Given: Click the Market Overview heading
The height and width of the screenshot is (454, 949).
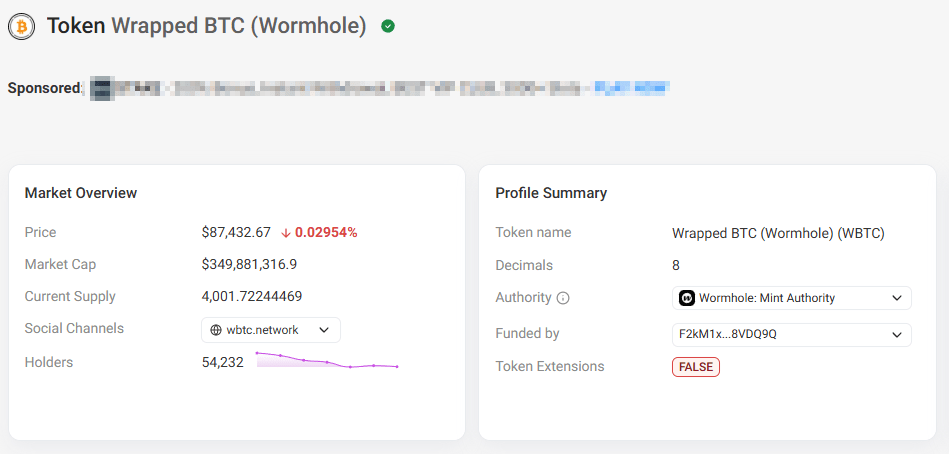Looking at the screenshot, I should [81, 193].
